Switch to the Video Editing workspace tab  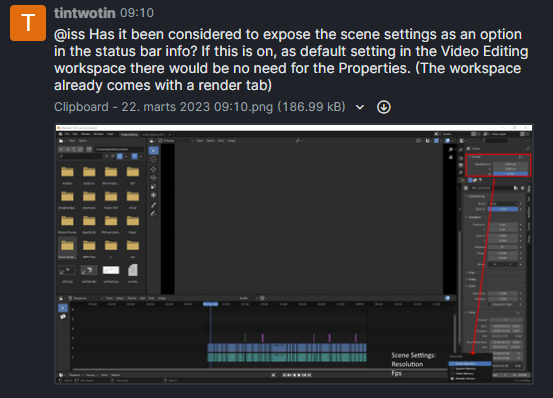pos(129,135)
